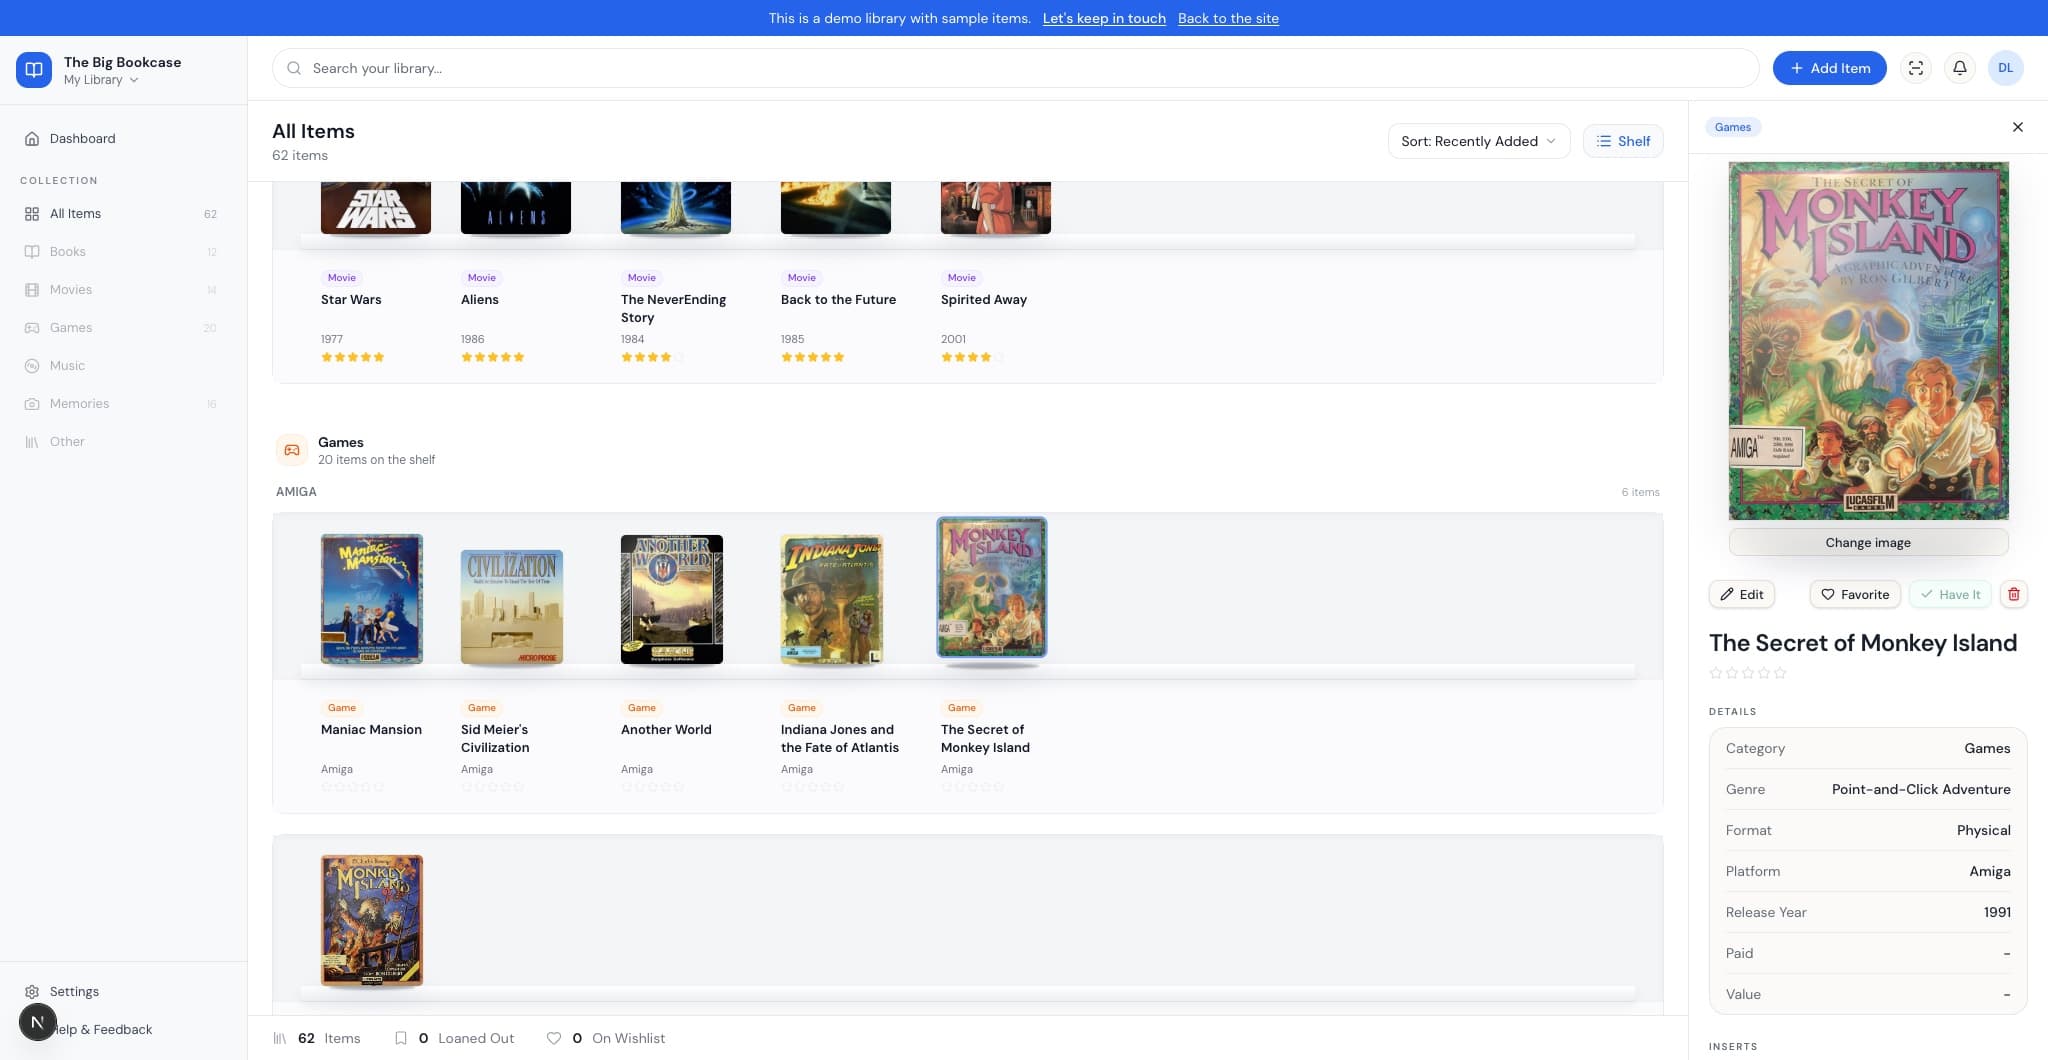This screenshot has height=1060, width=2048.
Task: Go to Music collection
Action: point(124,366)
